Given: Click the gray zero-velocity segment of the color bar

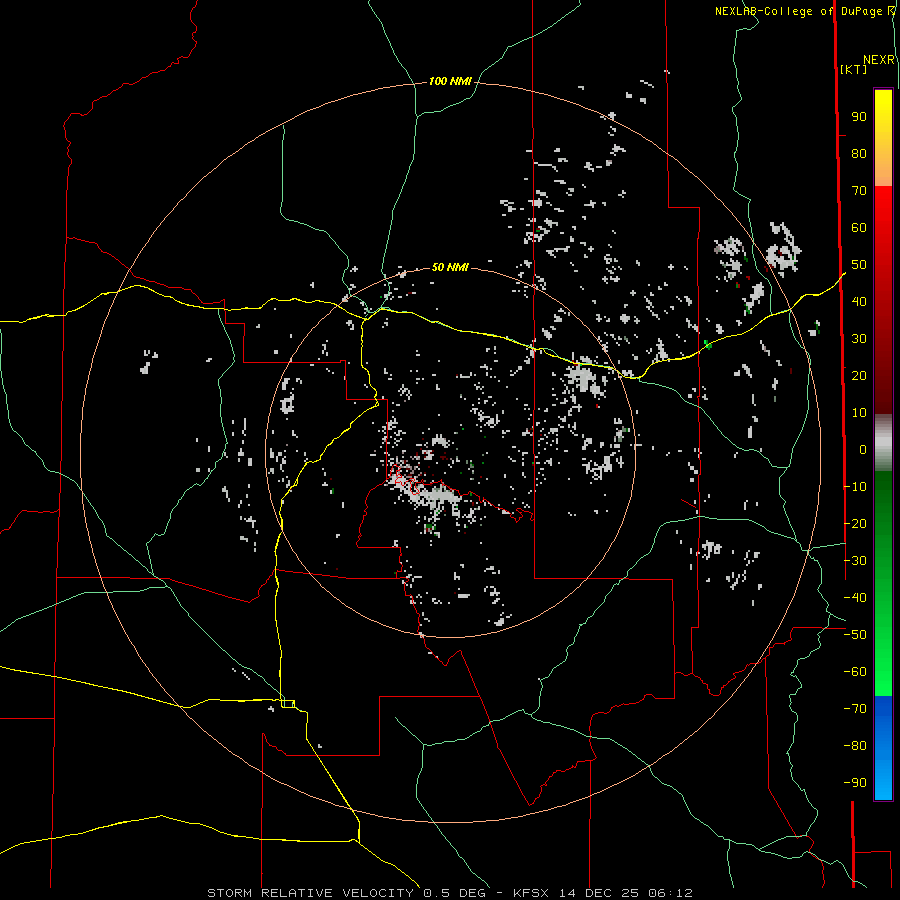Looking at the screenshot, I should [x=883, y=443].
